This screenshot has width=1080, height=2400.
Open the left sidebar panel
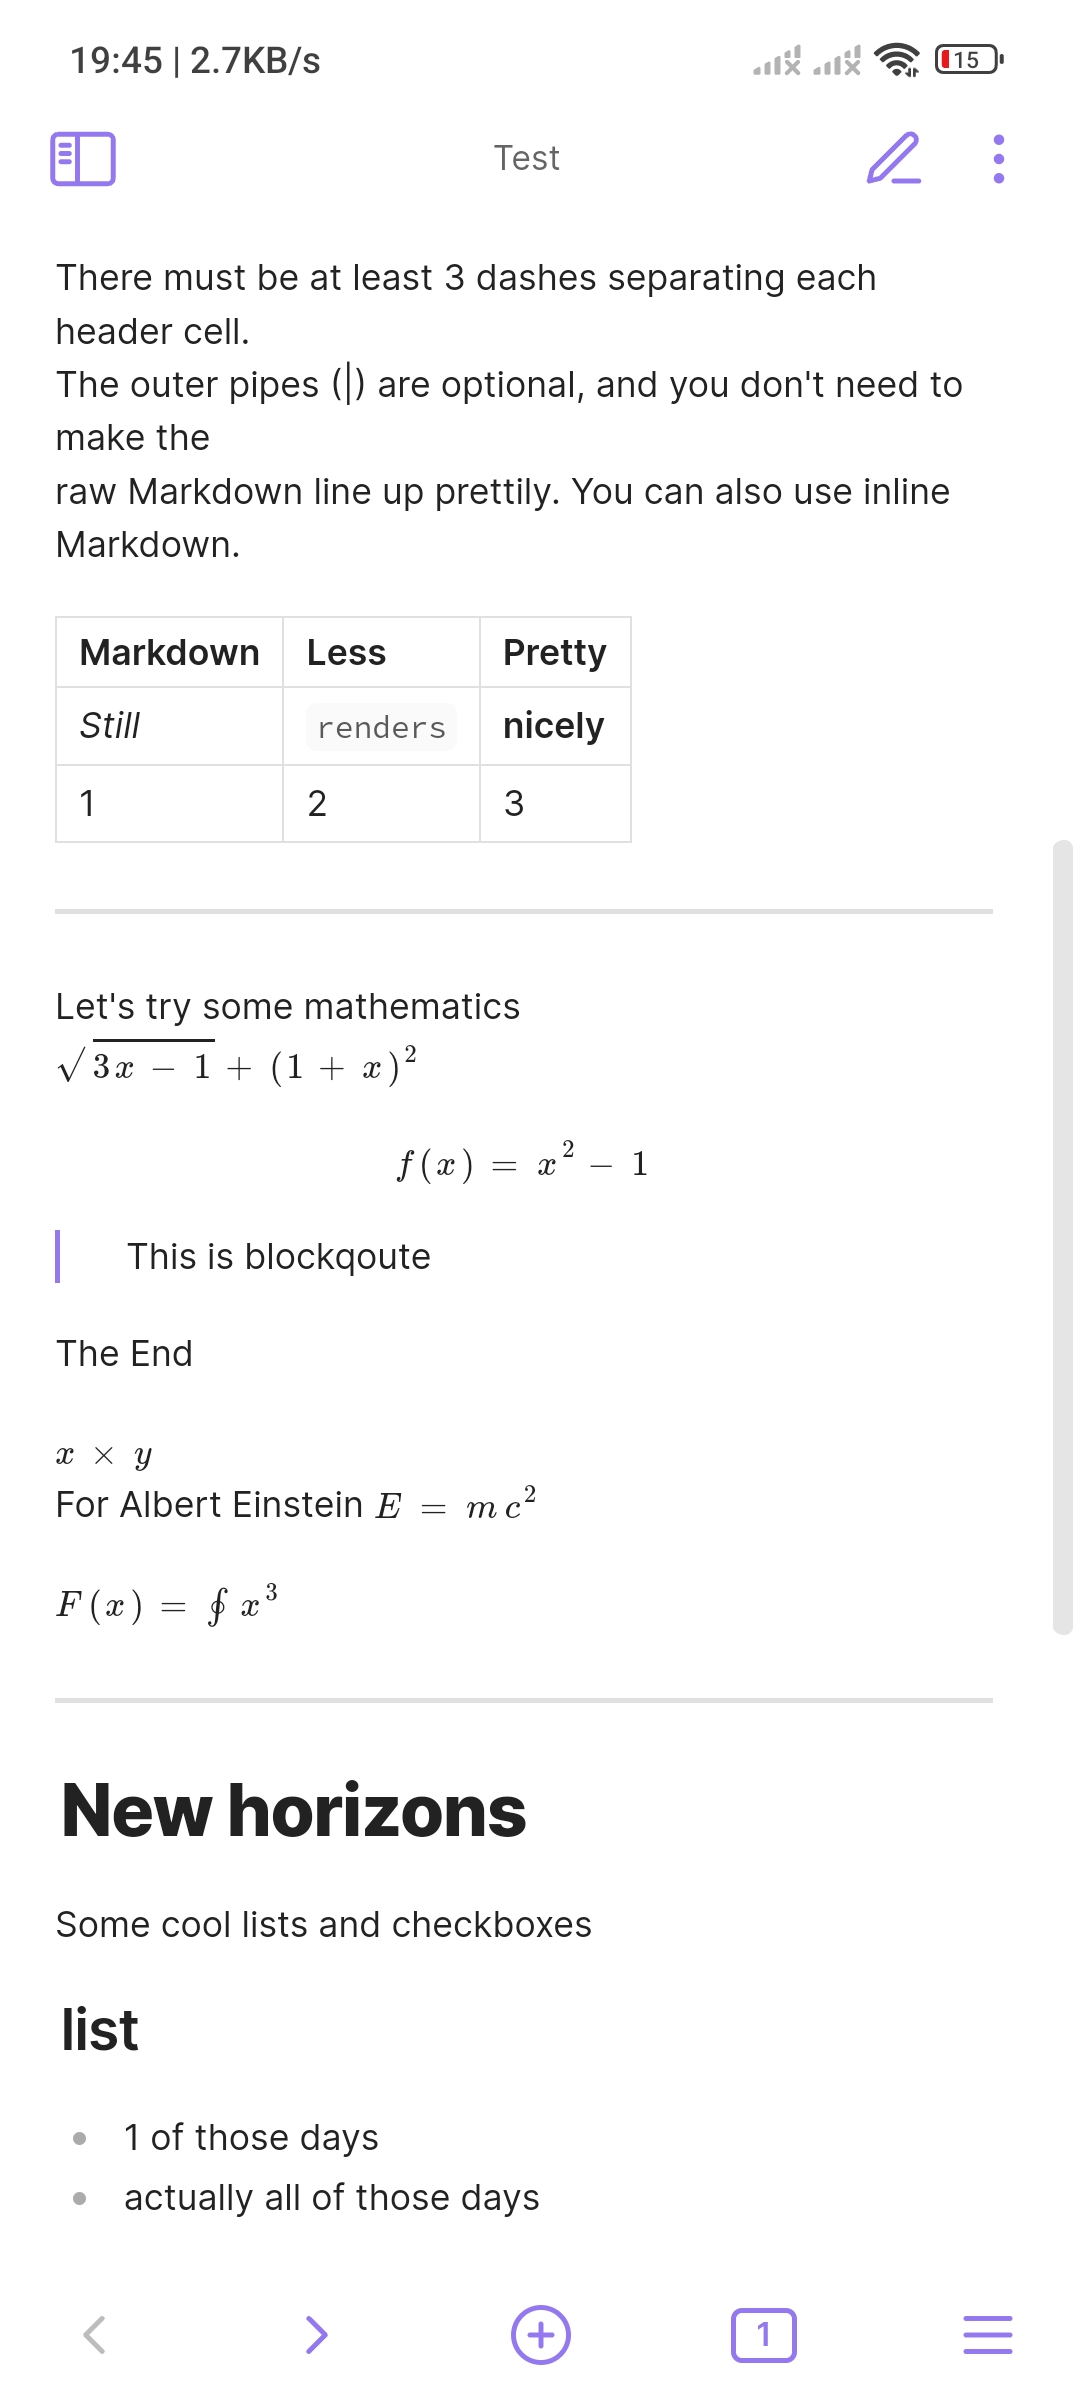[x=83, y=159]
